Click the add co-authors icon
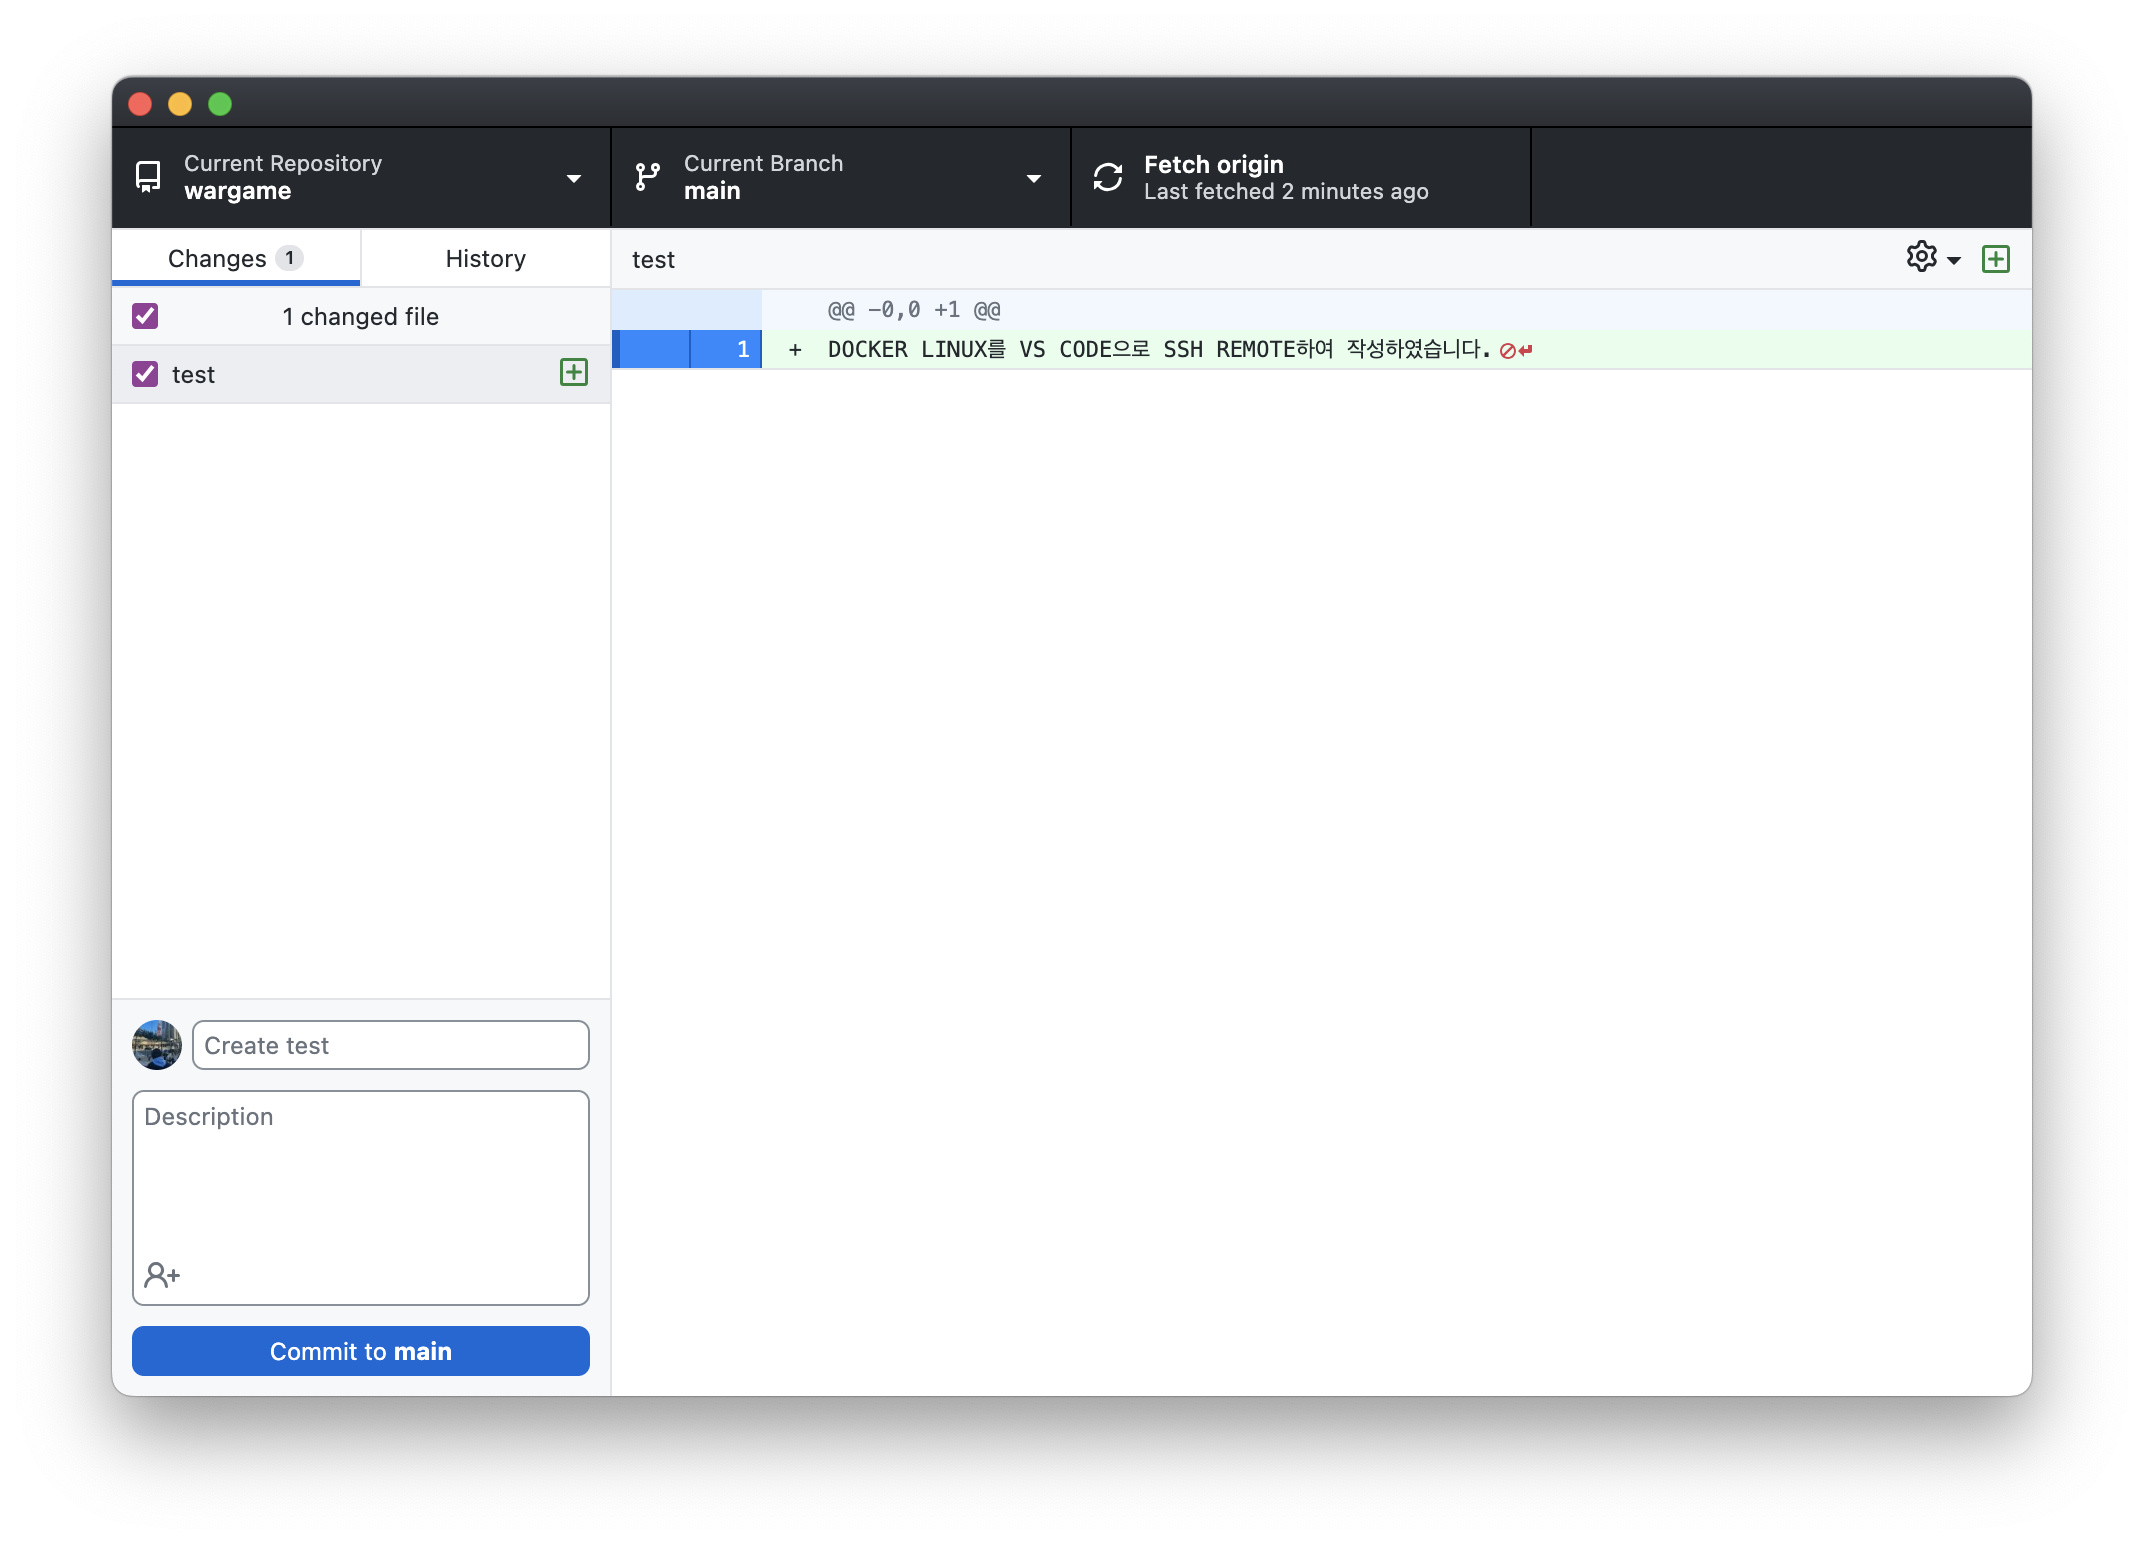Image resolution: width=2144 pixels, height=1544 pixels. pos(162,1275)
